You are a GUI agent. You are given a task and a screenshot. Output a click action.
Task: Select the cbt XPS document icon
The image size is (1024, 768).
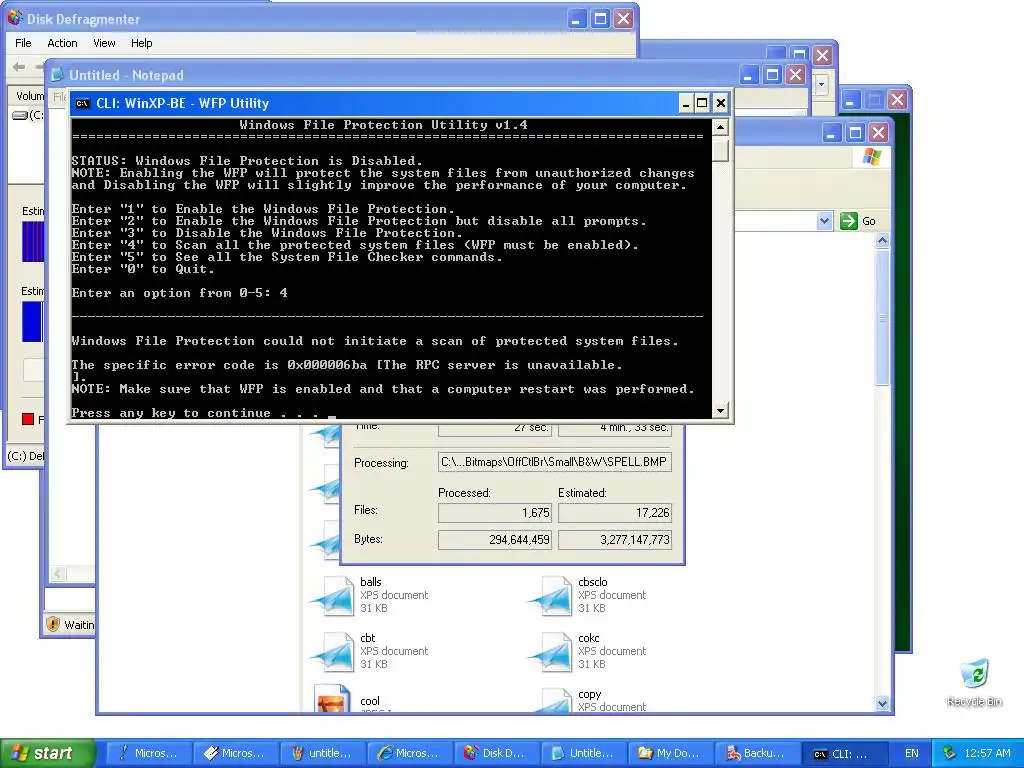click(334, 651)
